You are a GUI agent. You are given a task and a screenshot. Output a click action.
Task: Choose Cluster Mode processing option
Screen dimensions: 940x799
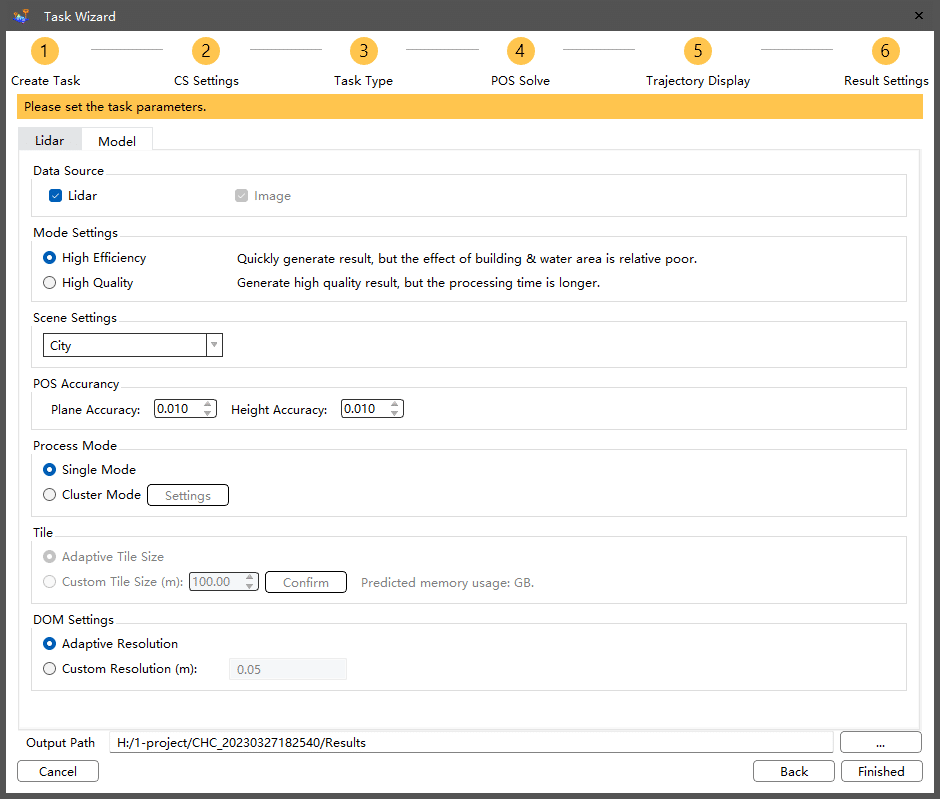[50, 495]
